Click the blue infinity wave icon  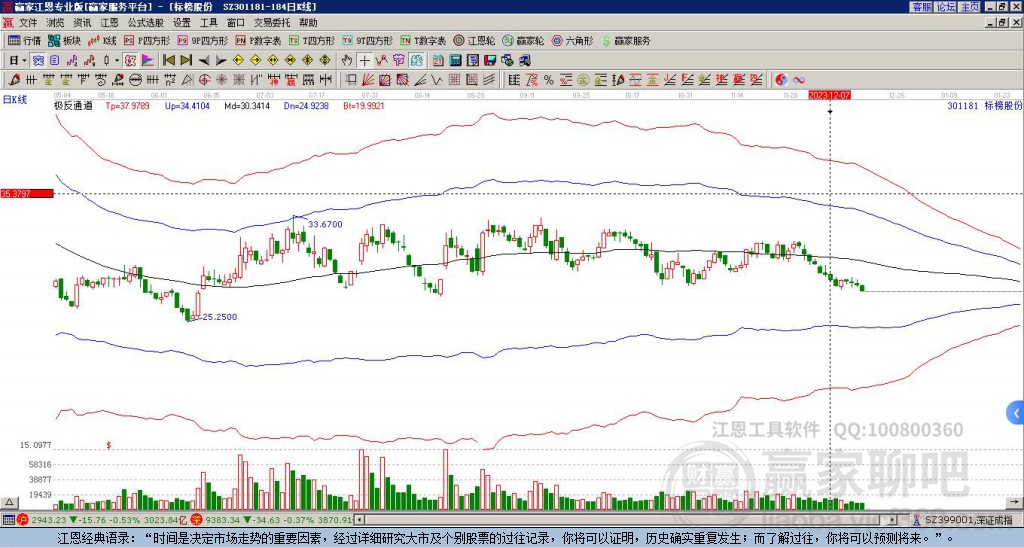point(799,80)
